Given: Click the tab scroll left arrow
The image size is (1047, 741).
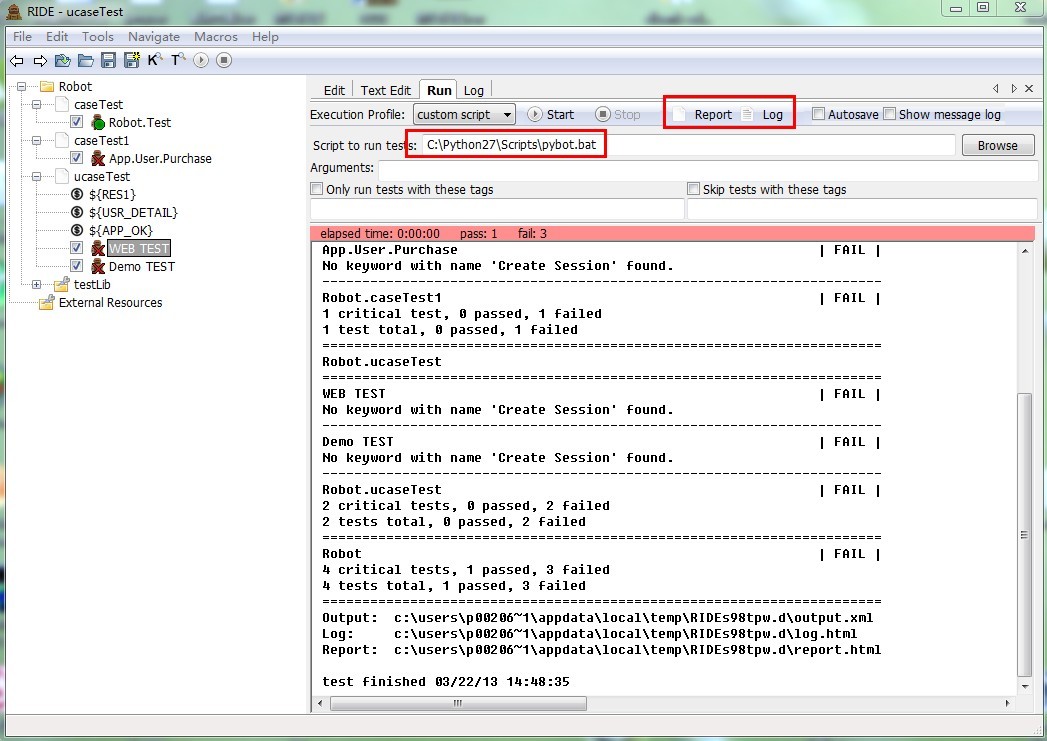Looking at the screenshot, I should [x=996, y=88].
